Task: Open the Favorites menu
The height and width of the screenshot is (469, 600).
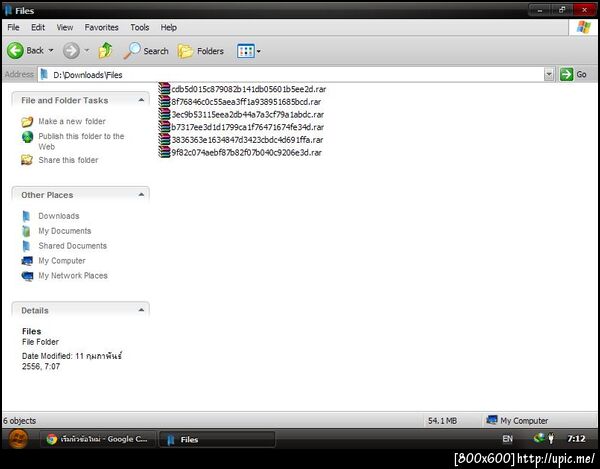Action: [x=101, y=28]
